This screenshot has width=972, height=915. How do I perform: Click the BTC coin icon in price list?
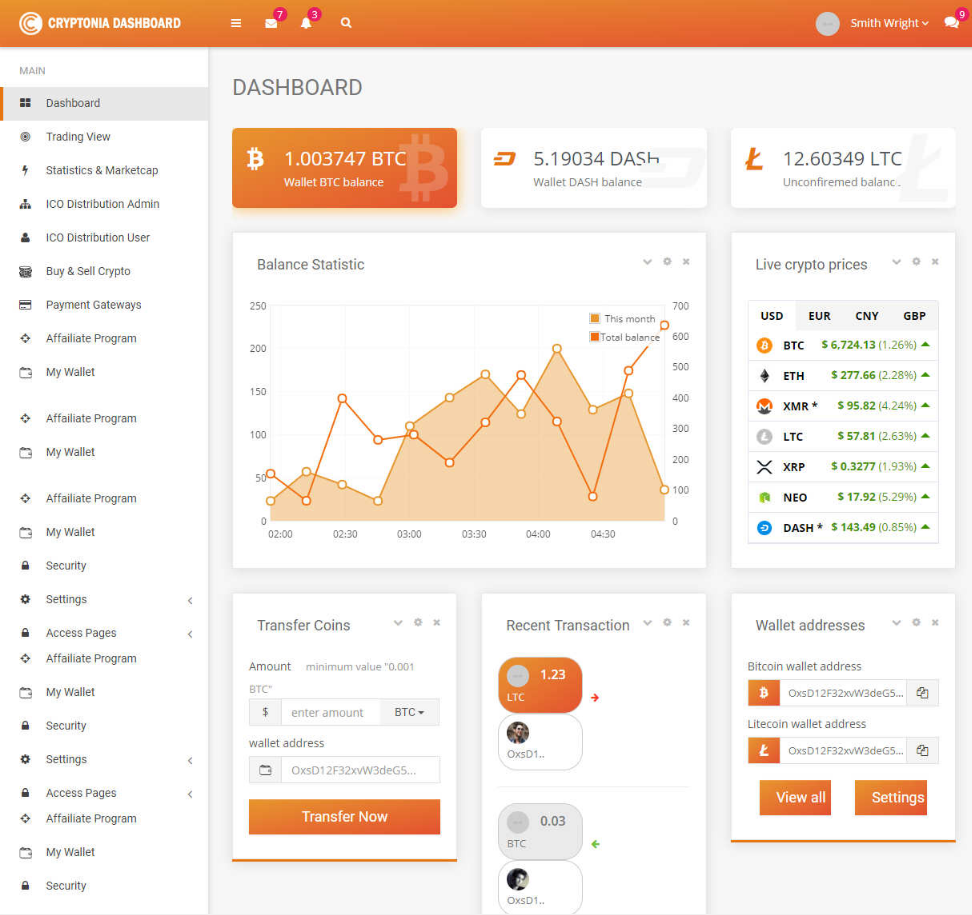pyautogui.click(x=764, y=345)
